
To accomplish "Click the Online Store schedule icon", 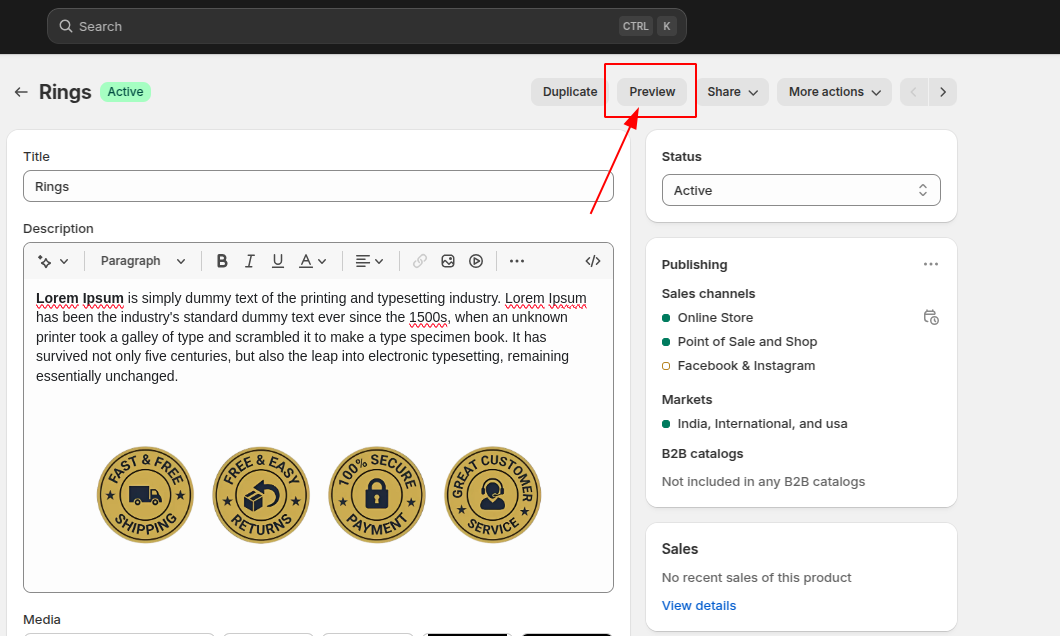I will [931, 317].
